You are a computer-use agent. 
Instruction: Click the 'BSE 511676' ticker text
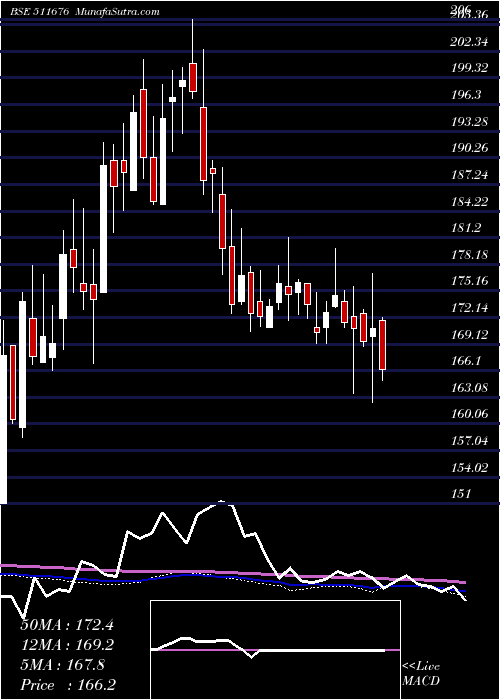pyautogui.click(x=39, y=12)
